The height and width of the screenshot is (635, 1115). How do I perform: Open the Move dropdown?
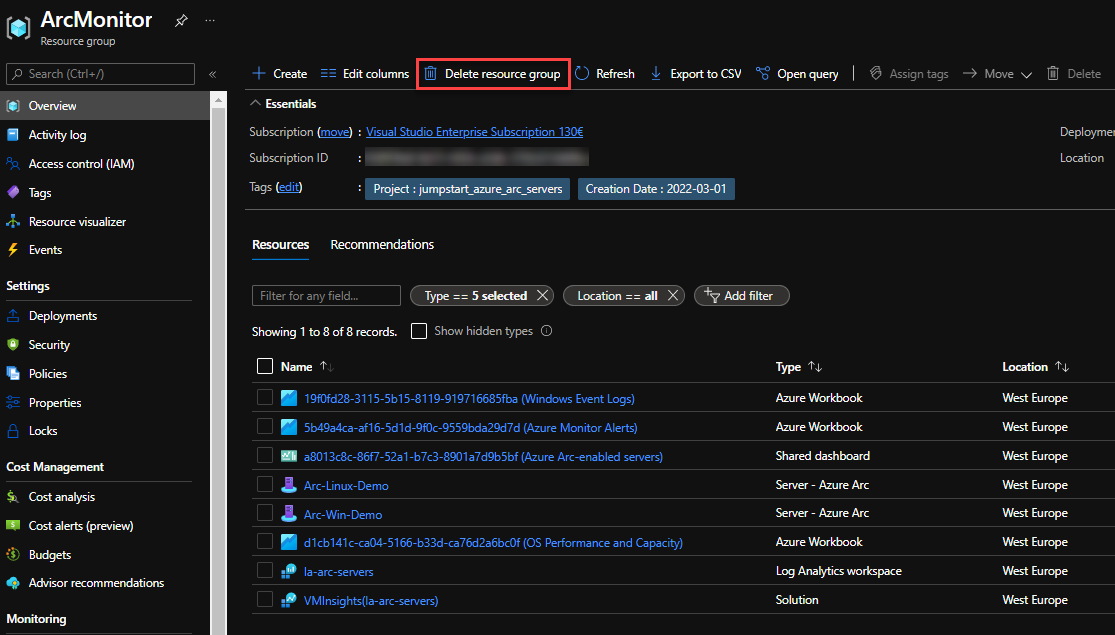[998, 73]
